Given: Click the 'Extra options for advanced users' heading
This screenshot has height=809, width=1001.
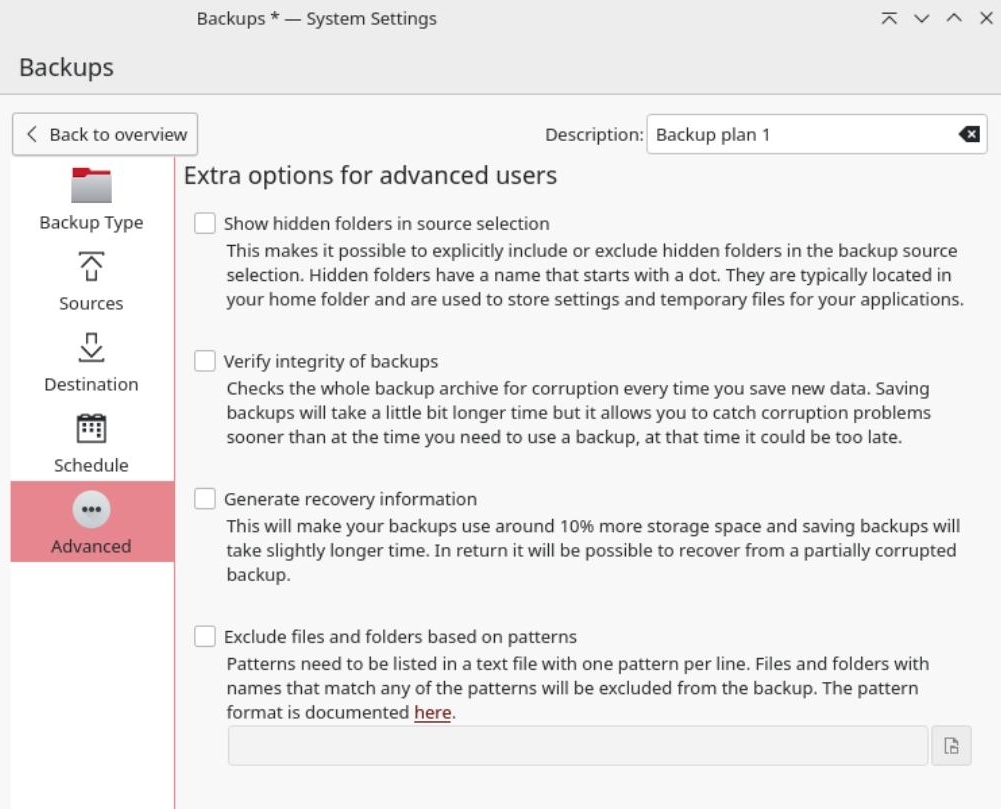Looking at the screenshot, I should 370,176.
